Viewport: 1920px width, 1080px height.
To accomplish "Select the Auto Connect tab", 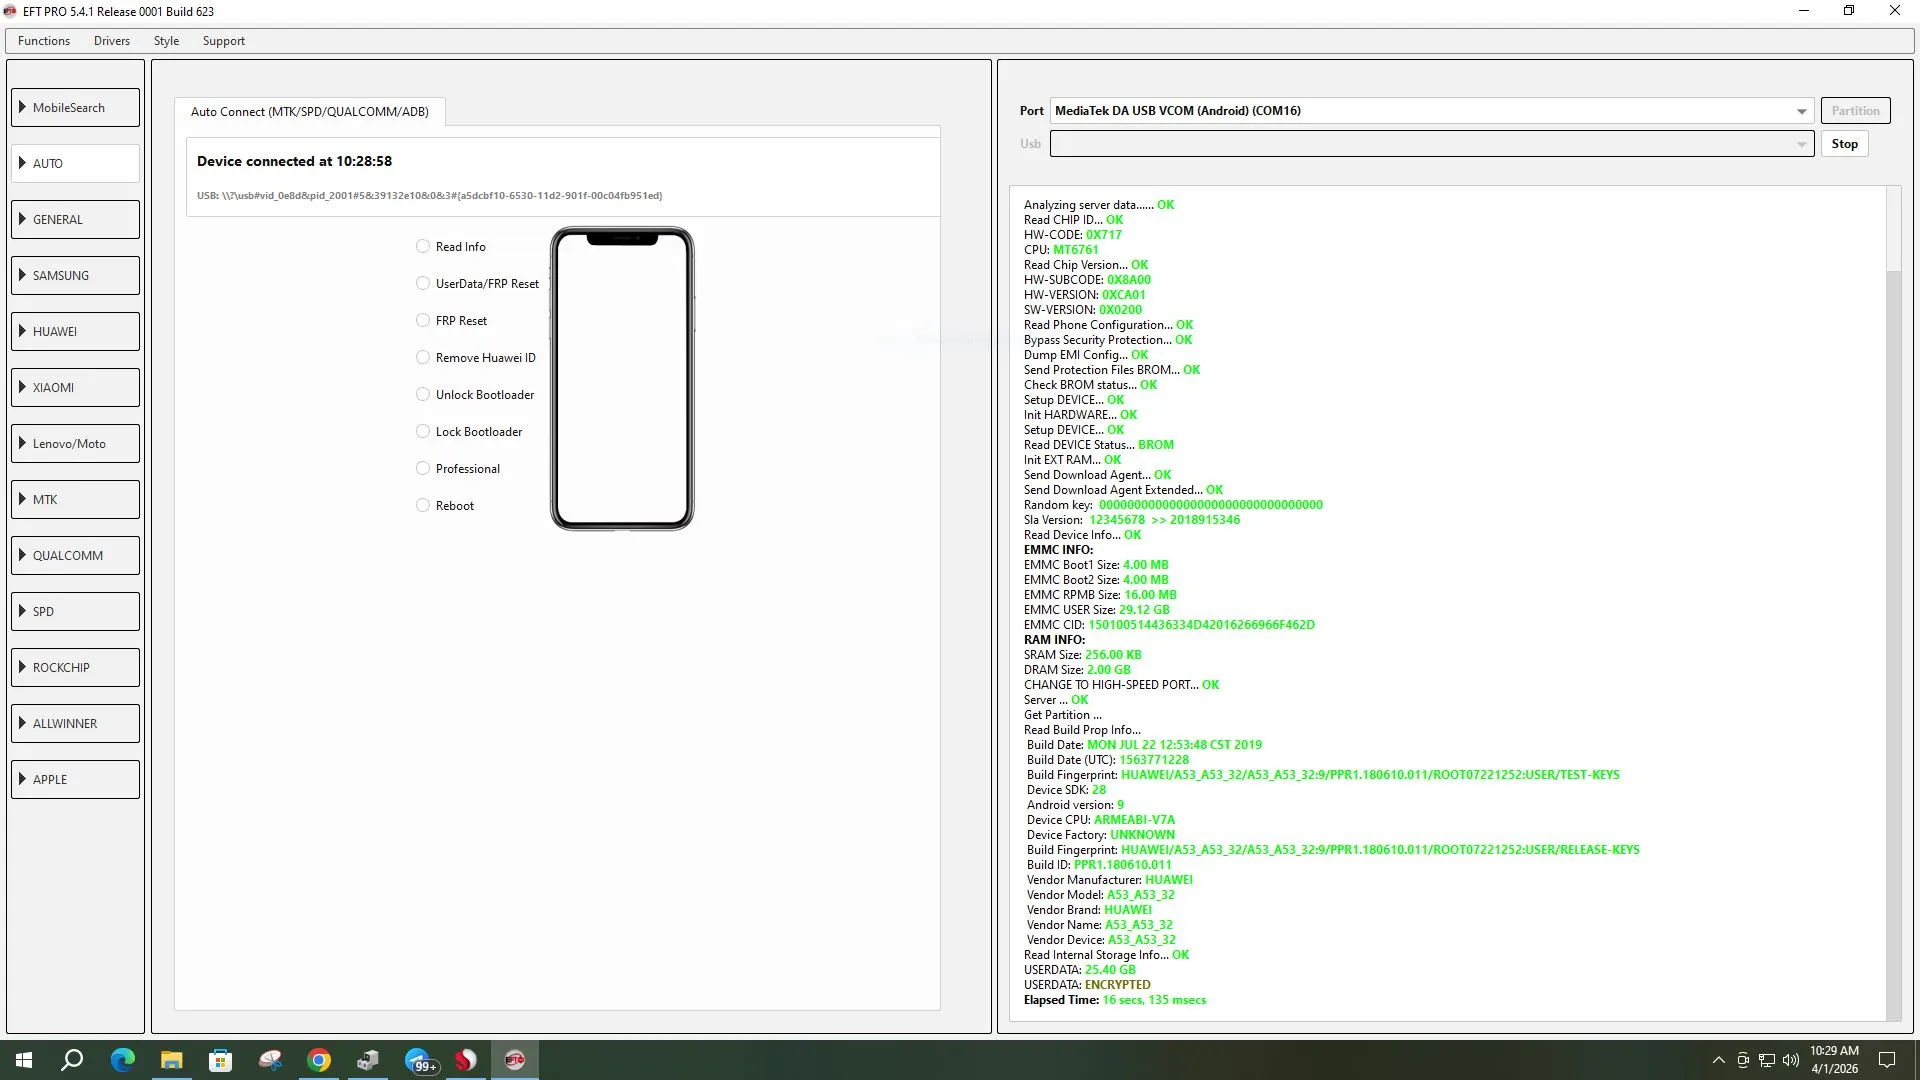I will pos(310,111).
